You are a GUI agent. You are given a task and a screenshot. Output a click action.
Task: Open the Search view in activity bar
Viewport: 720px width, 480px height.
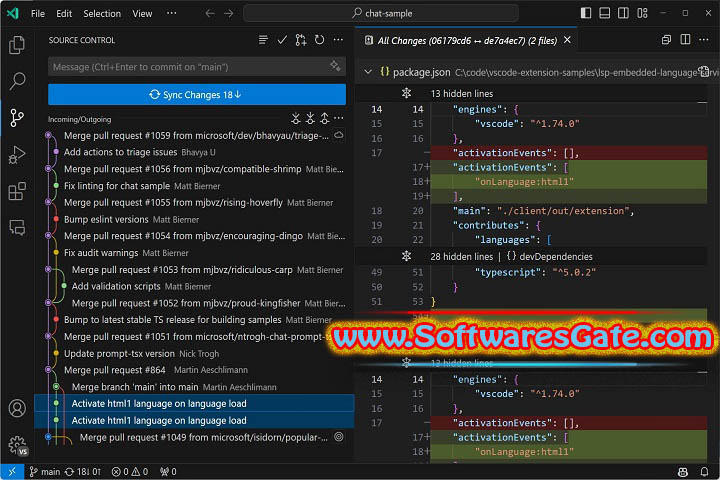point(17,81)
